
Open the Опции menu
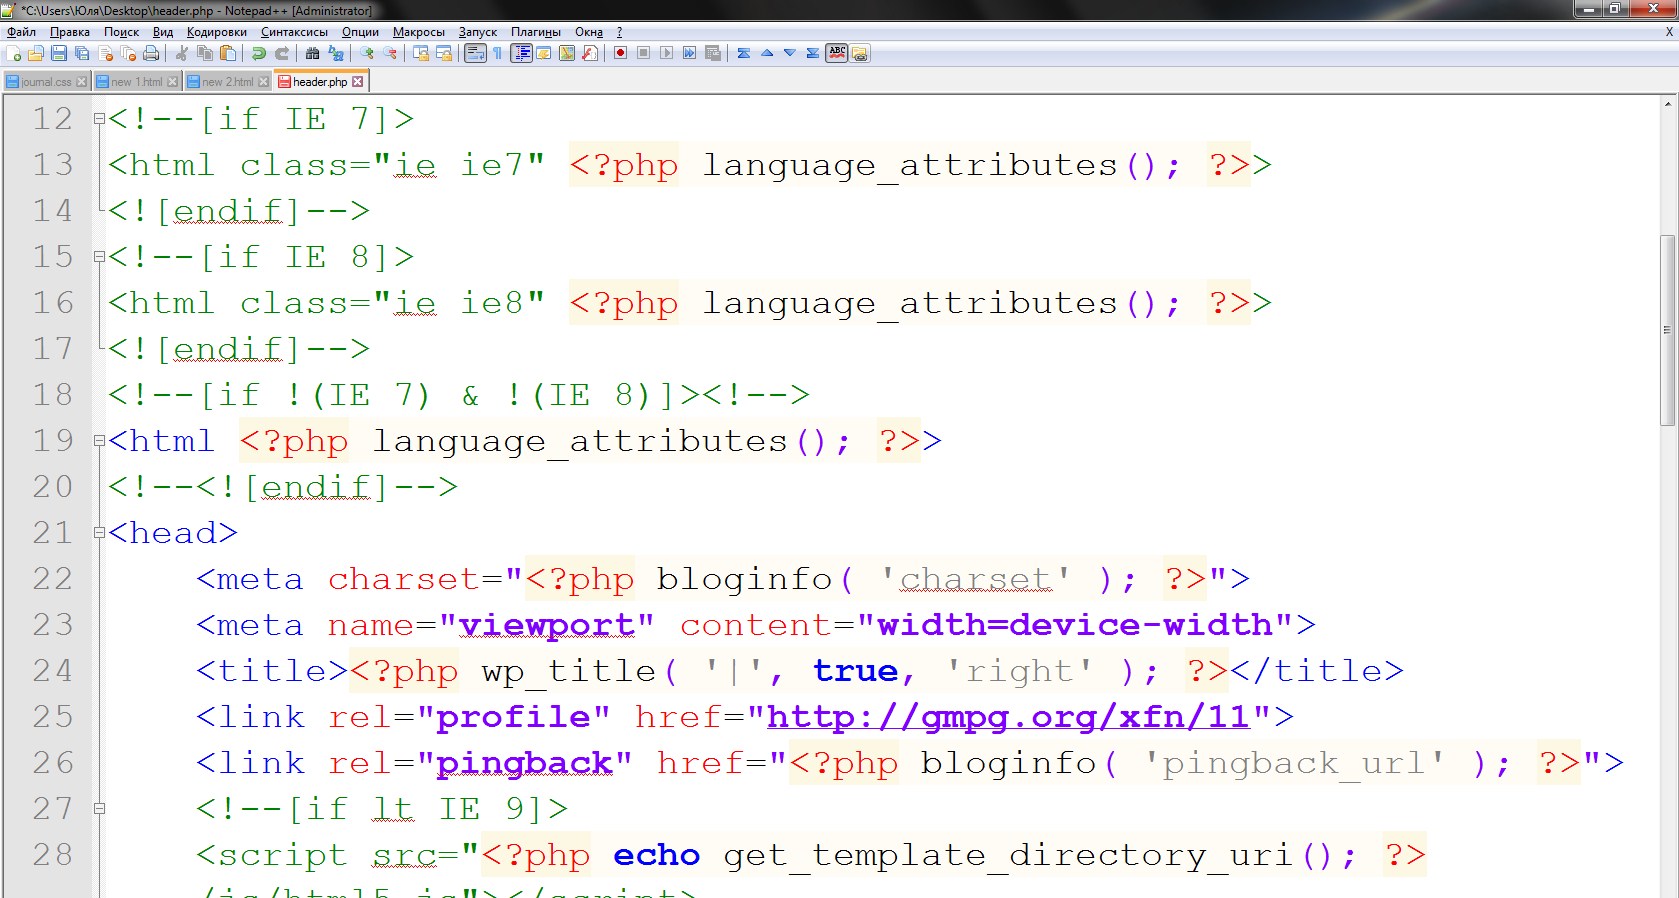360,32
